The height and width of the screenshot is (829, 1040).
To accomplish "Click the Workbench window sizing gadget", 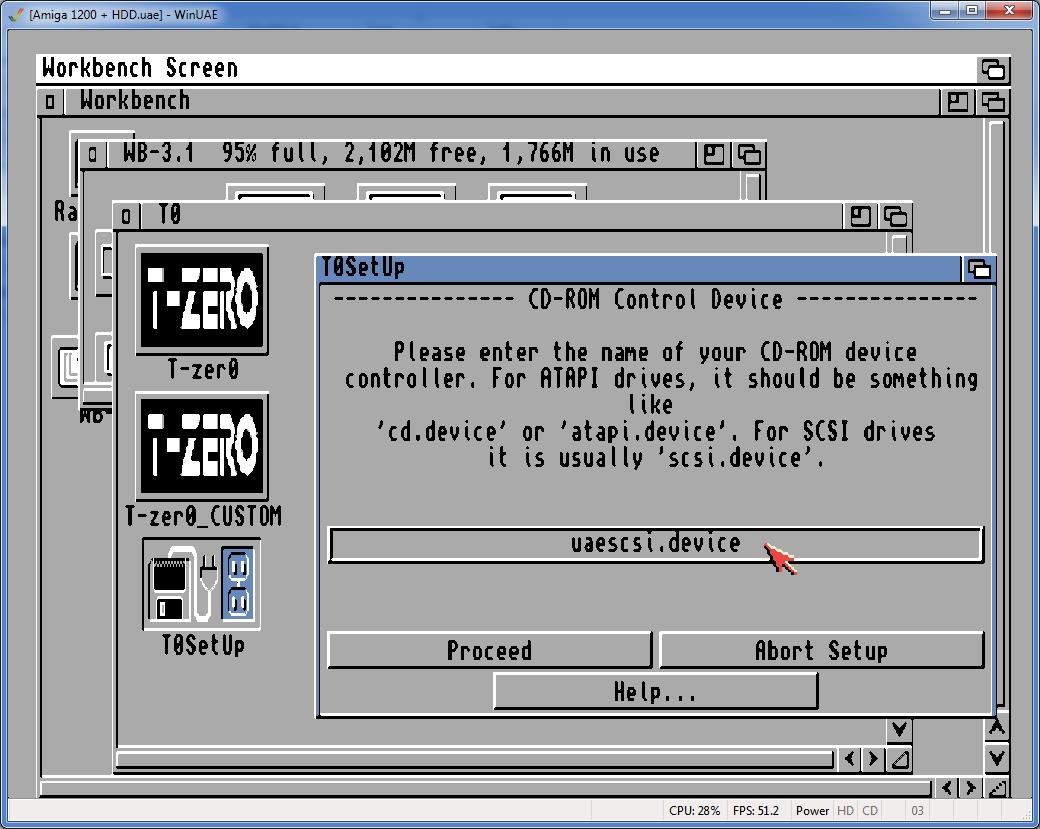I will 997,788.
